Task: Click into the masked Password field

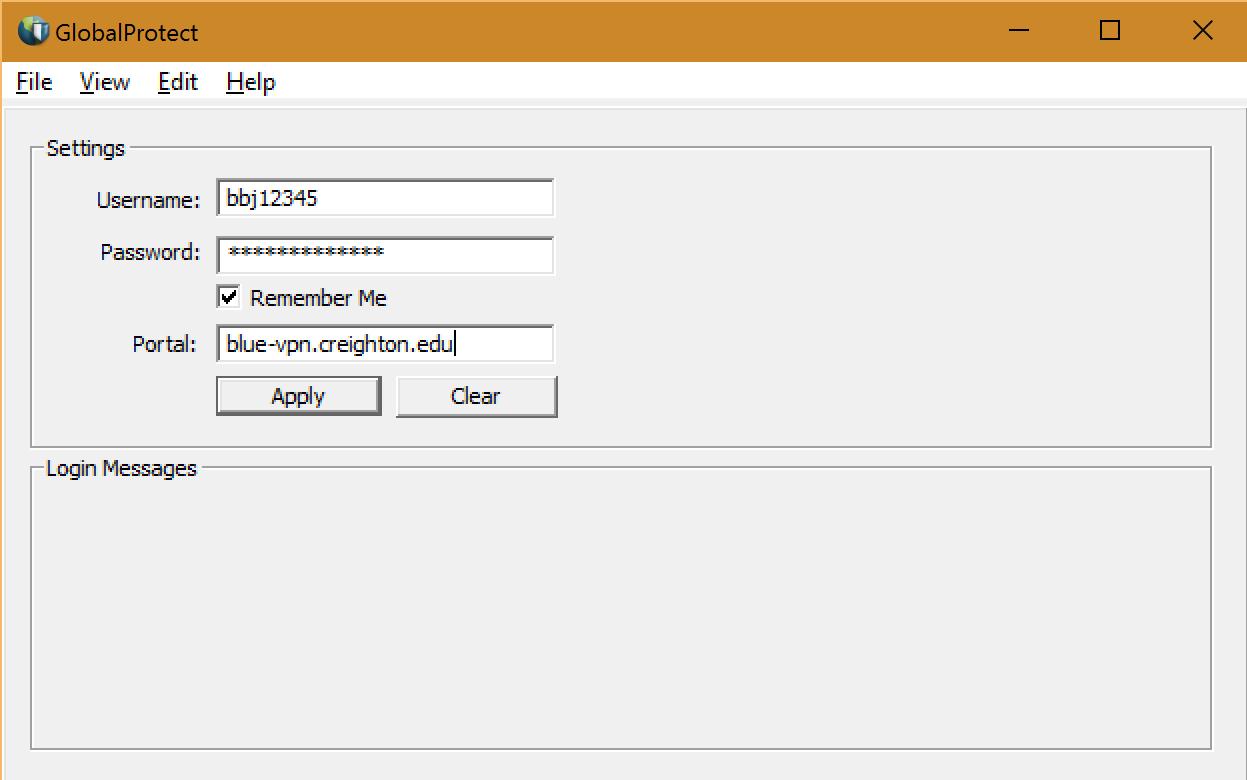Action: pos(384,255)
